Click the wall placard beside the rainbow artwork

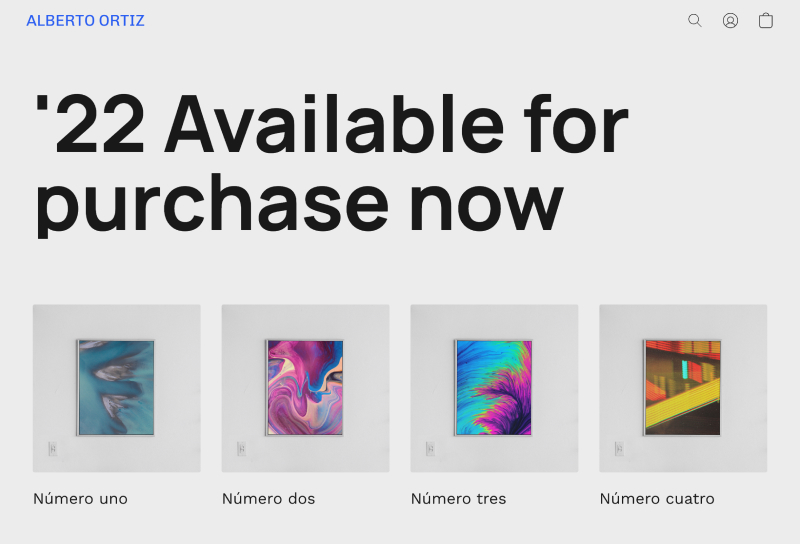pos(430,449)
